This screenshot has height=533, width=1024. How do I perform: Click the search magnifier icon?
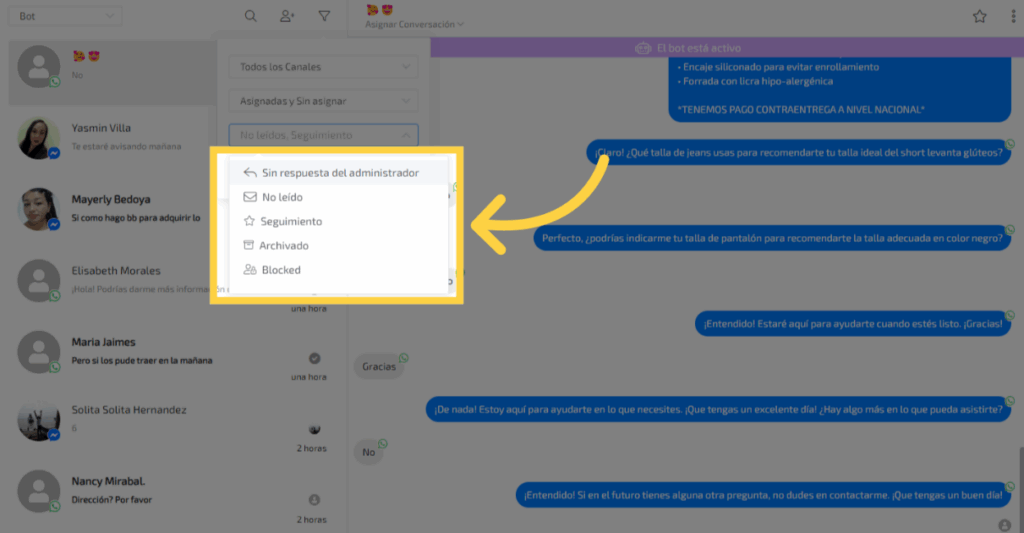pyautogui.click(x=251, y=16)
